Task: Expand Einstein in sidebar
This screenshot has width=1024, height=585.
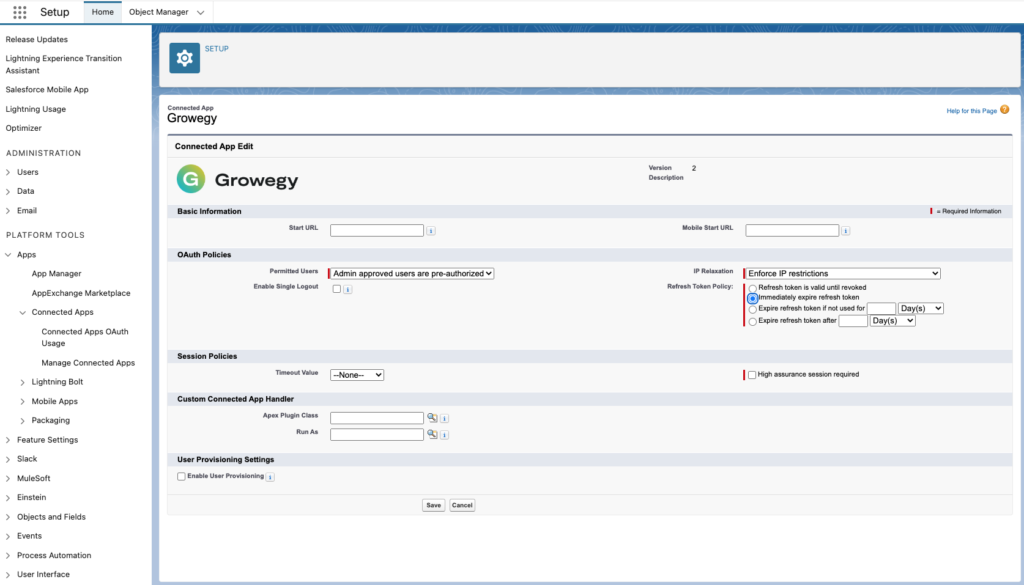Action: click(8, 498)
